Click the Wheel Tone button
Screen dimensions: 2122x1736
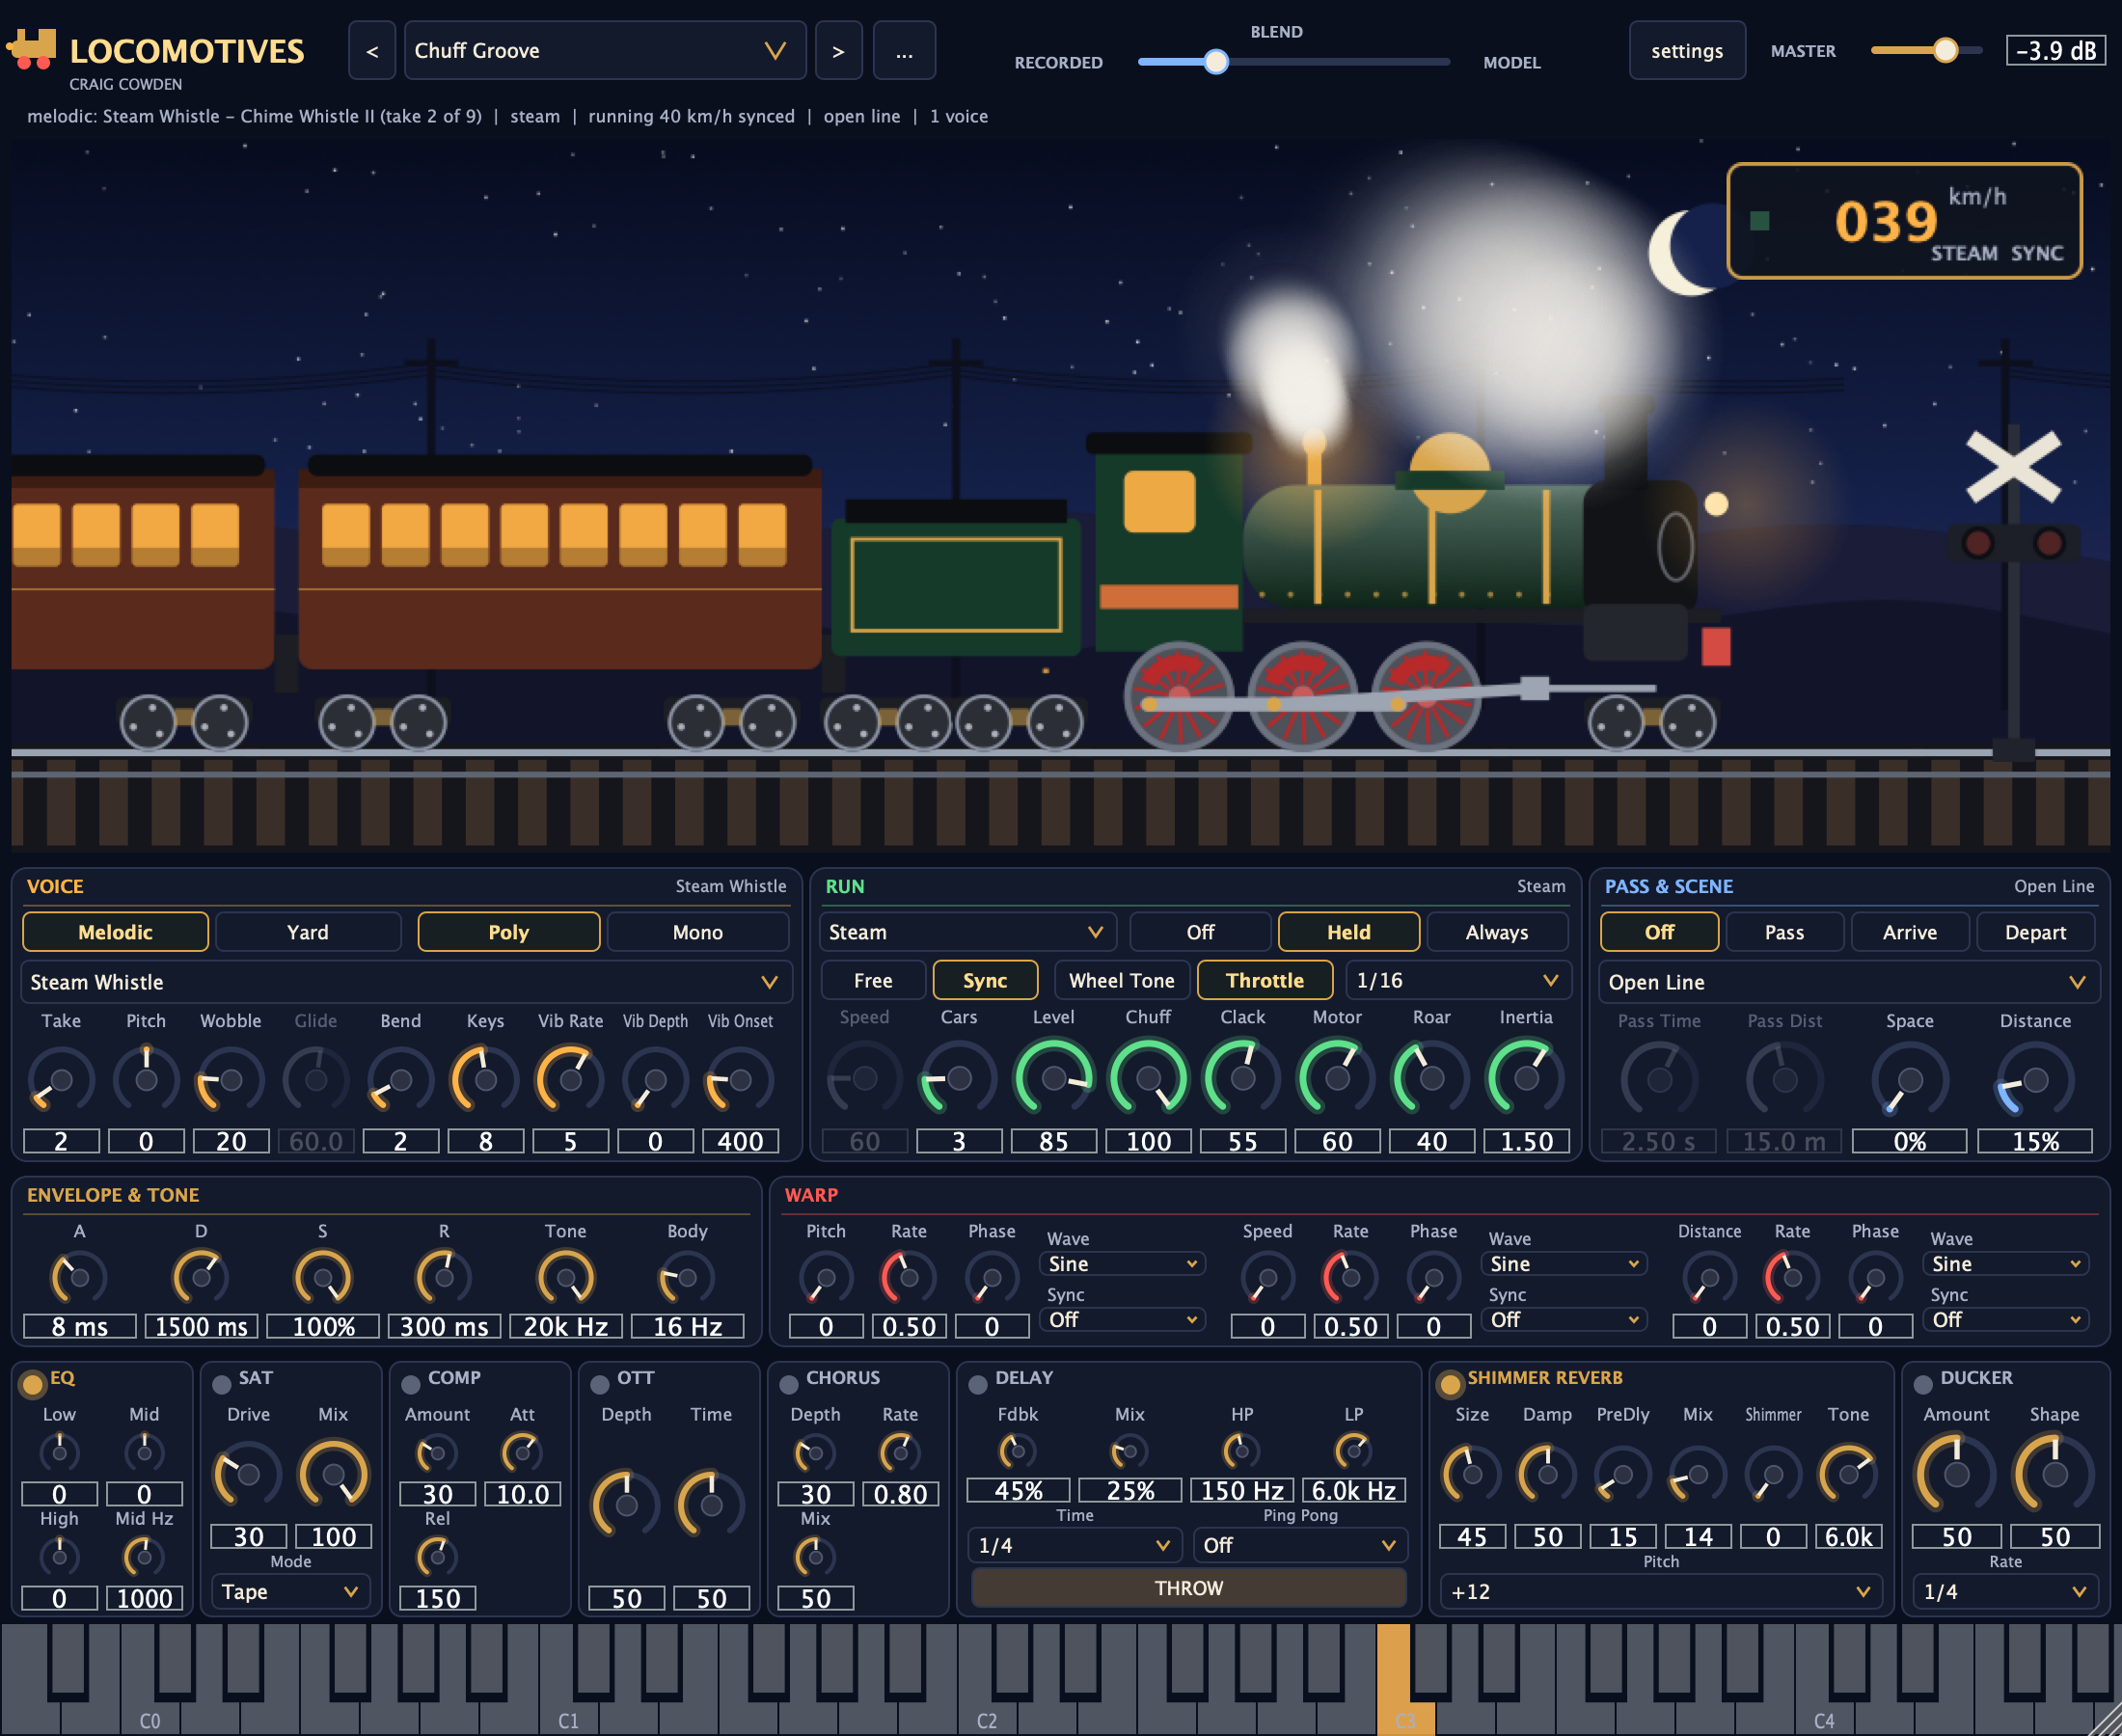(x=1121, y=980)
